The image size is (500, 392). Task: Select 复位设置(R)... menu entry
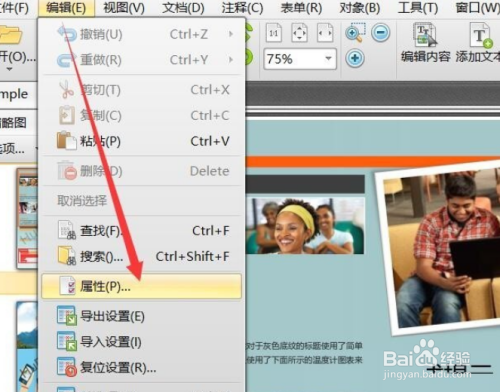141,368
